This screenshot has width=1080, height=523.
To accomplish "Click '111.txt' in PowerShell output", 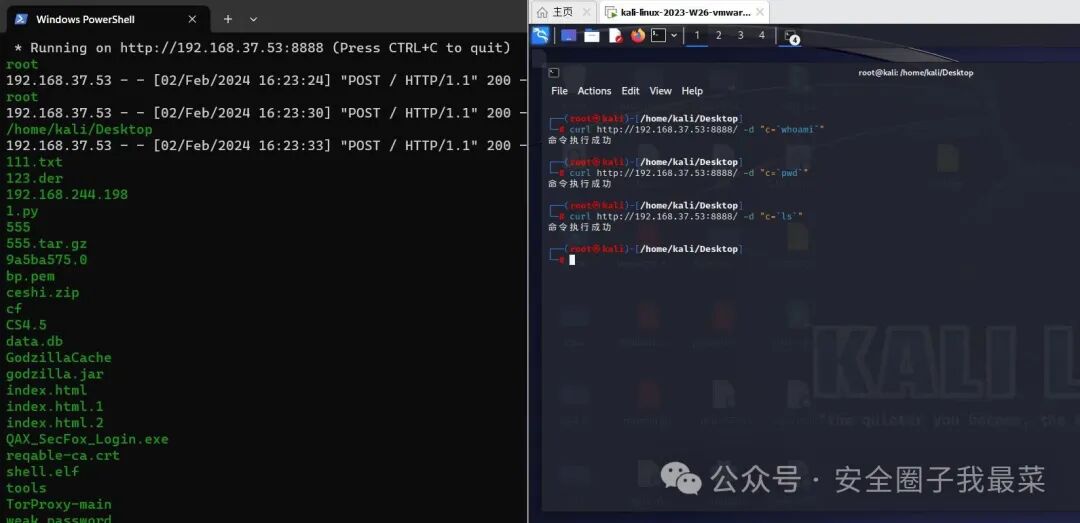I will pos(34,162).
